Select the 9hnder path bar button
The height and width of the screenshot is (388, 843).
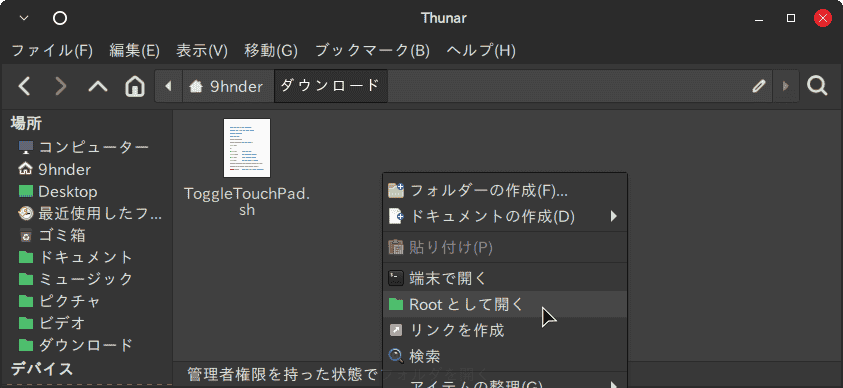(x=228, y=86)
